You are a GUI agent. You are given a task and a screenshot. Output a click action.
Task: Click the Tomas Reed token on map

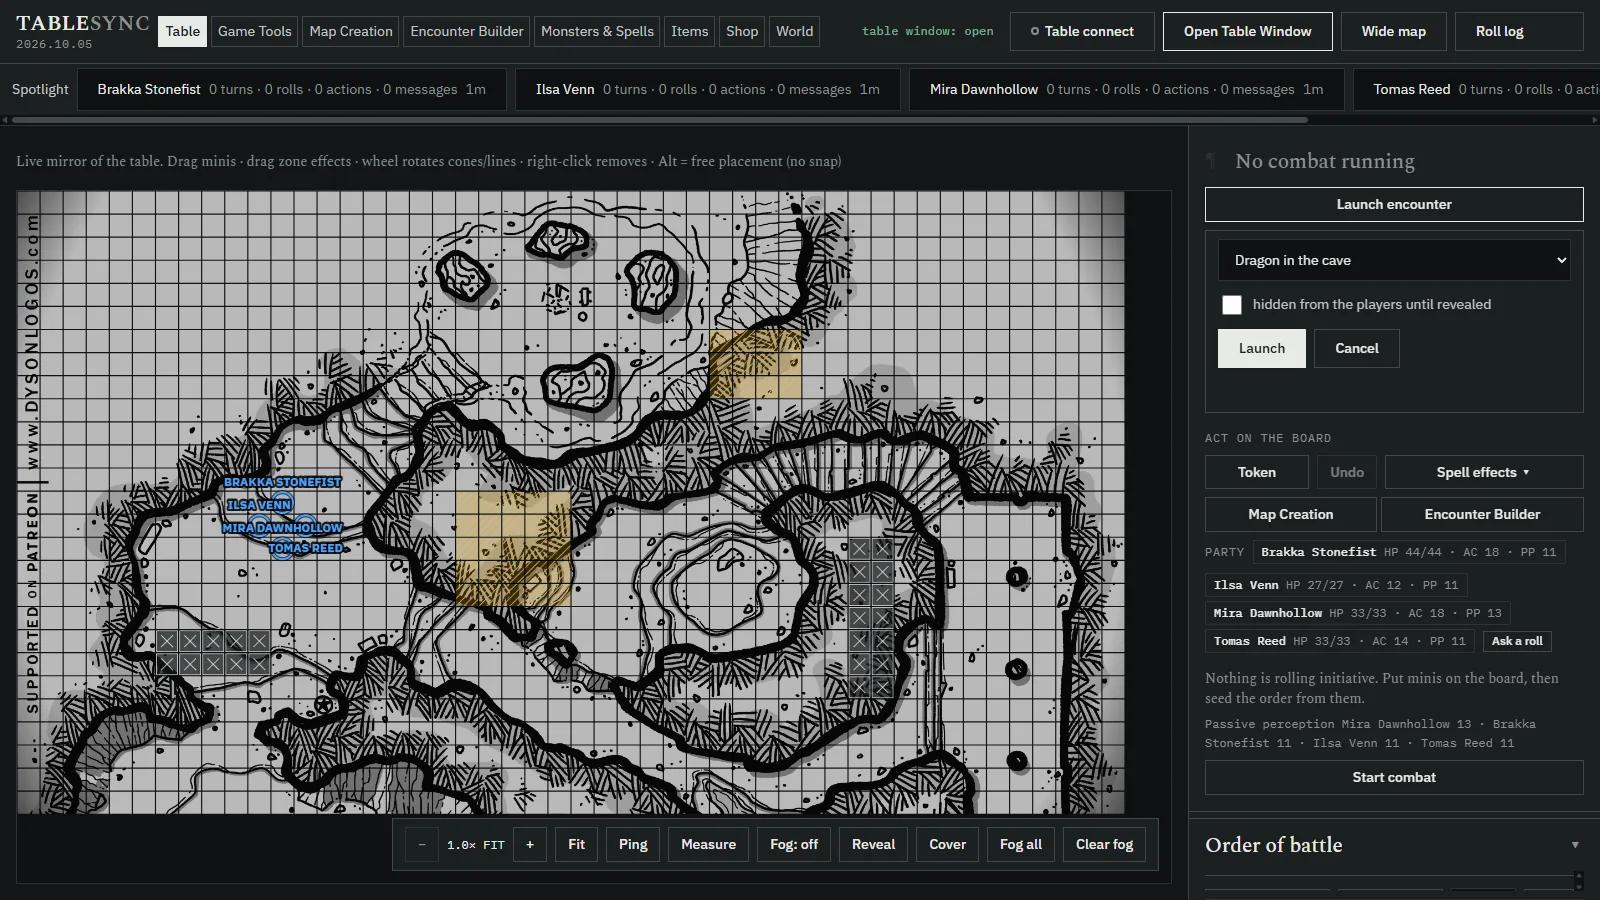coord(284,548)
